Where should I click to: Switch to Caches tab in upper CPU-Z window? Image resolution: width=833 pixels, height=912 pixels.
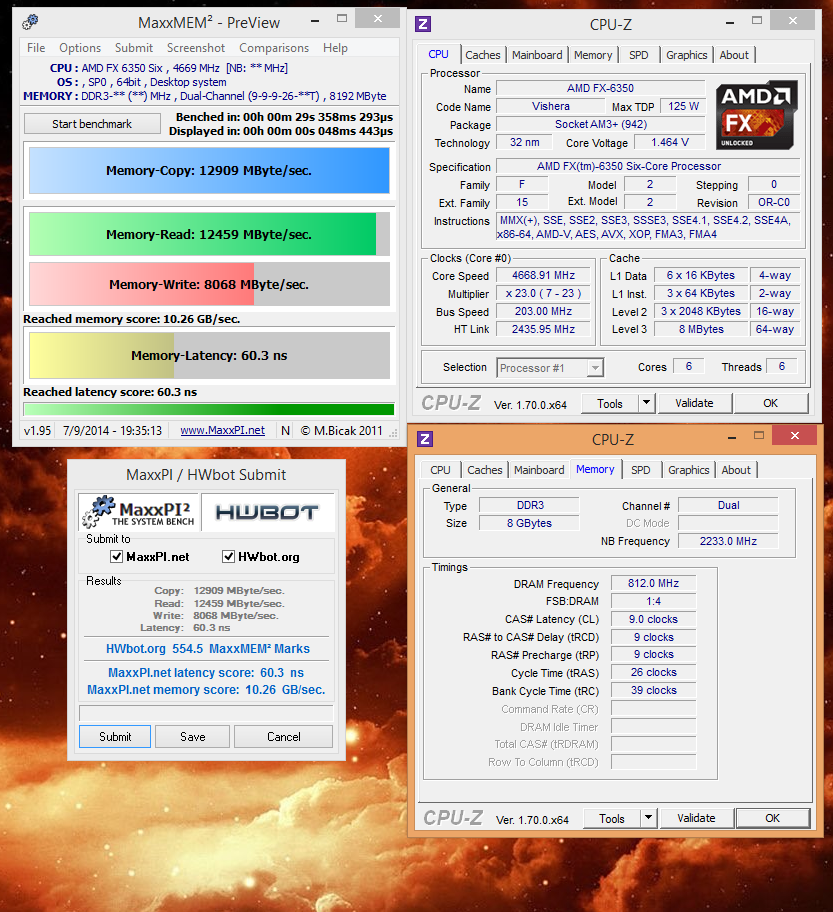[x=483, y=55]
